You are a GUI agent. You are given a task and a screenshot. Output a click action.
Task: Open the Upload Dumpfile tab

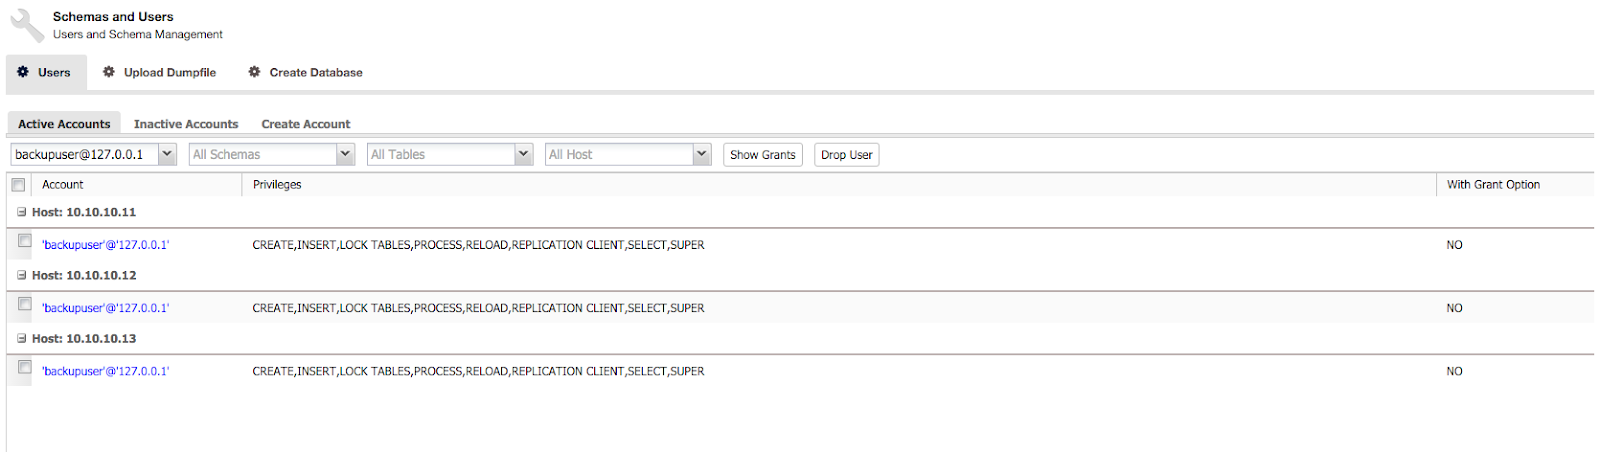pyautogui.click(x=160, y=72)
